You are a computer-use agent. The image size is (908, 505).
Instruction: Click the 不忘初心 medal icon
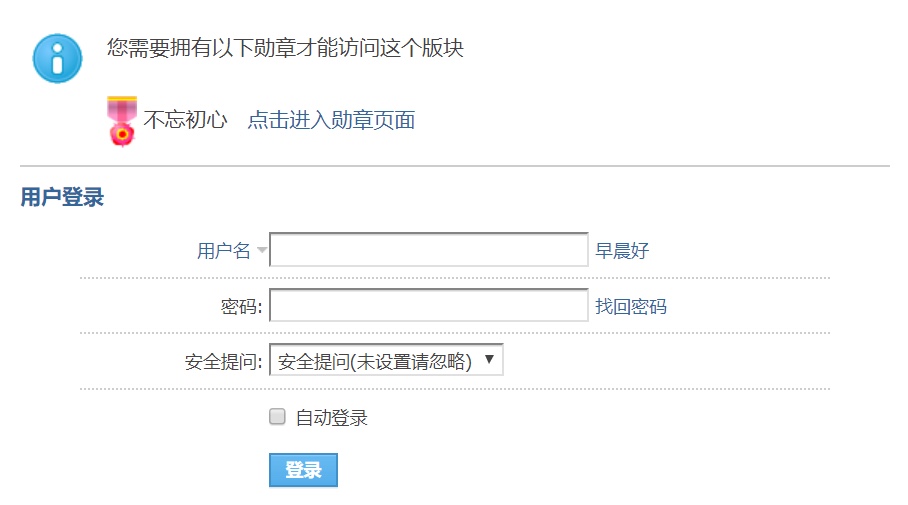(122, 121)
